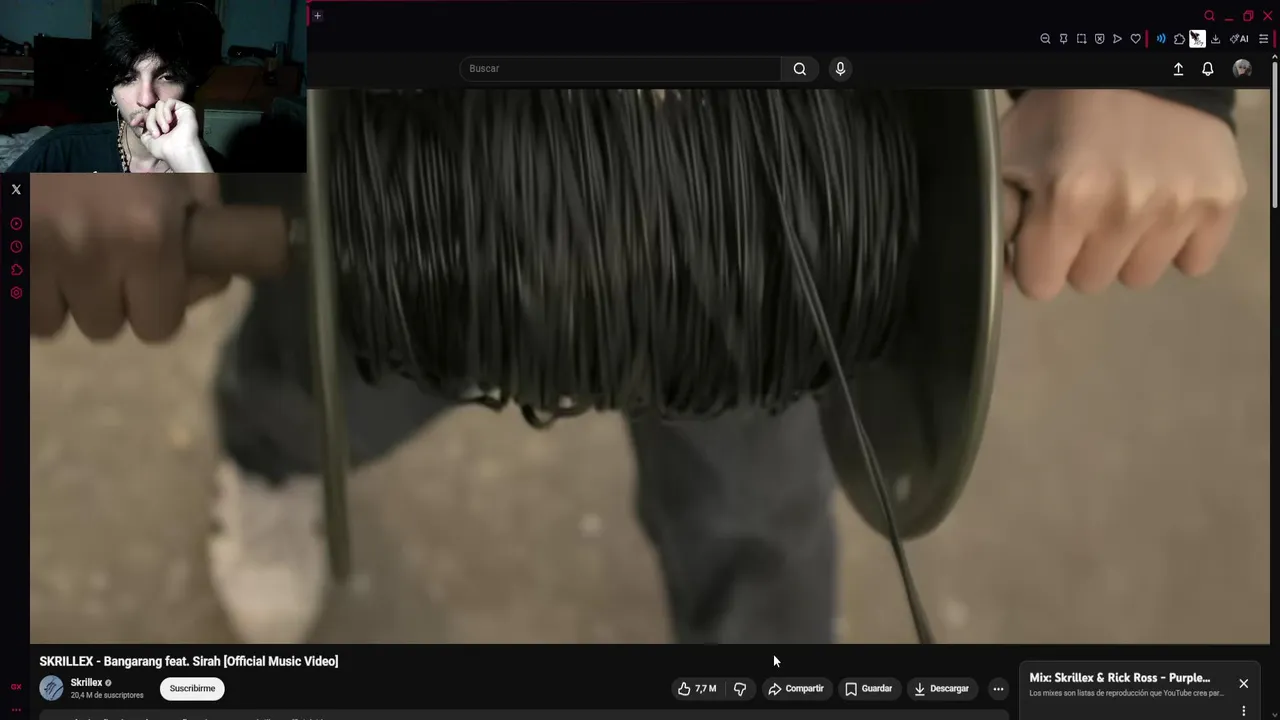Open the ad blocker shield icon
1280x720 pixels.
tap(1099, 39)
